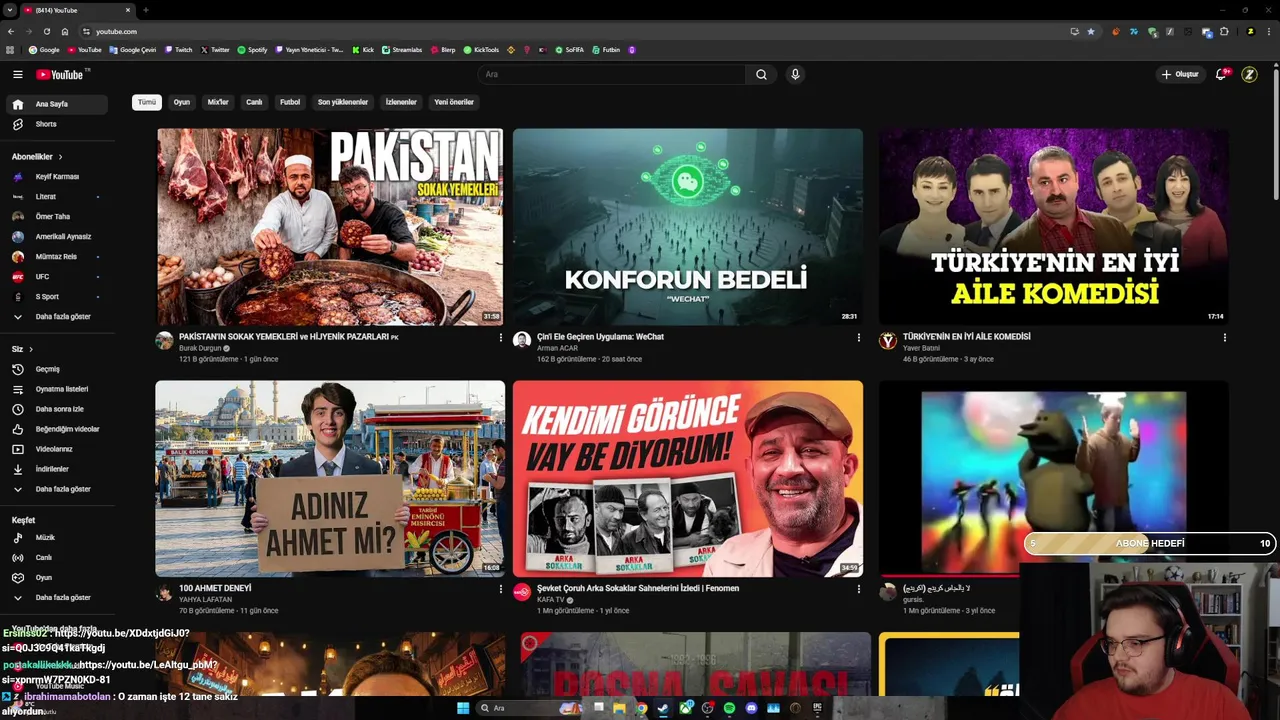Play the Kendimi Görünce Vay Be thumbnail
Image resolution: width=1280 pixels, height=720 pixels.
(x=688, y=478)
